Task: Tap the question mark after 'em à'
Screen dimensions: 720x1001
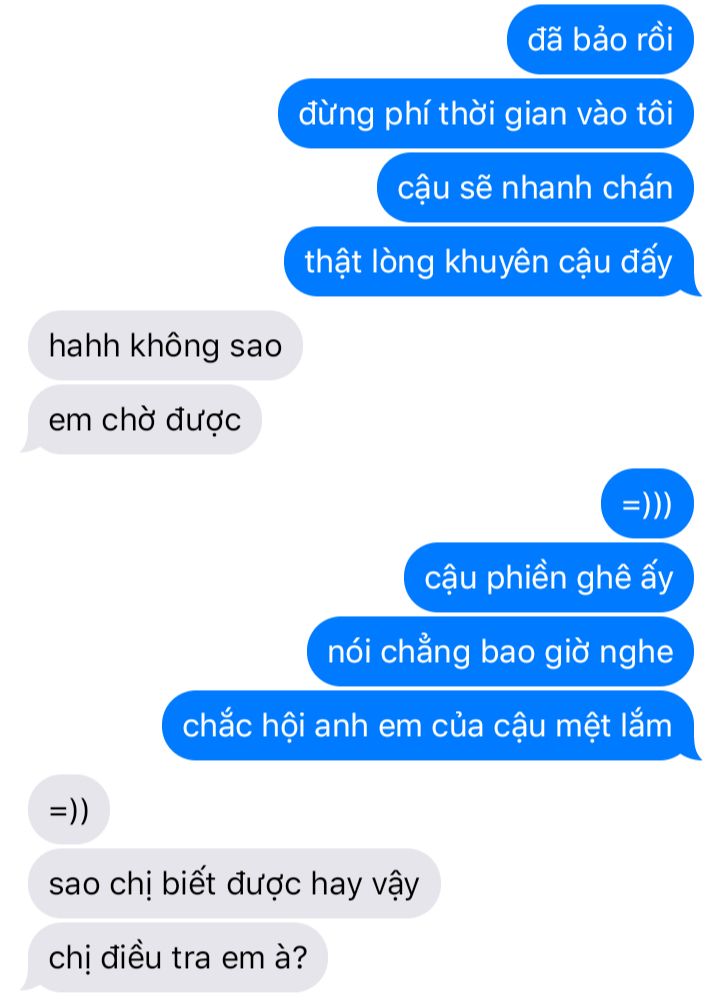Action: coord(299,958)
